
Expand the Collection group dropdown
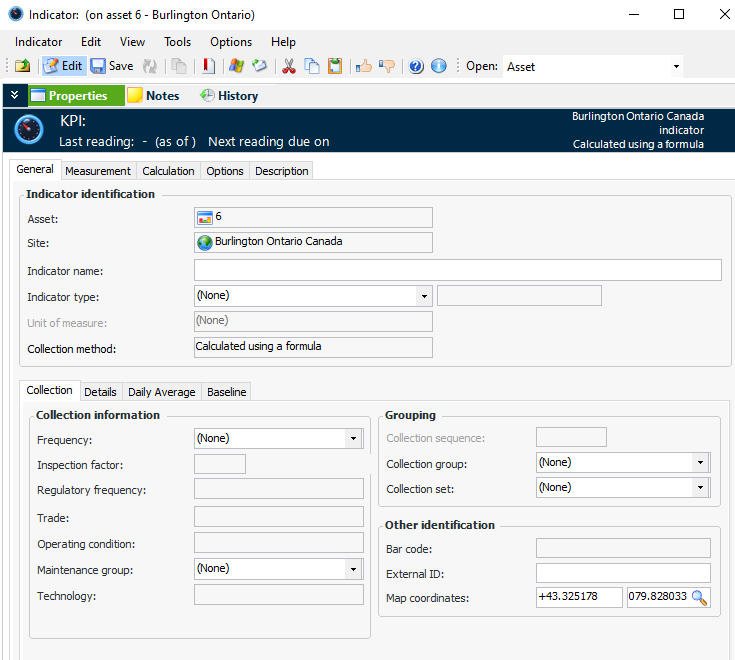tap(700, 463)
